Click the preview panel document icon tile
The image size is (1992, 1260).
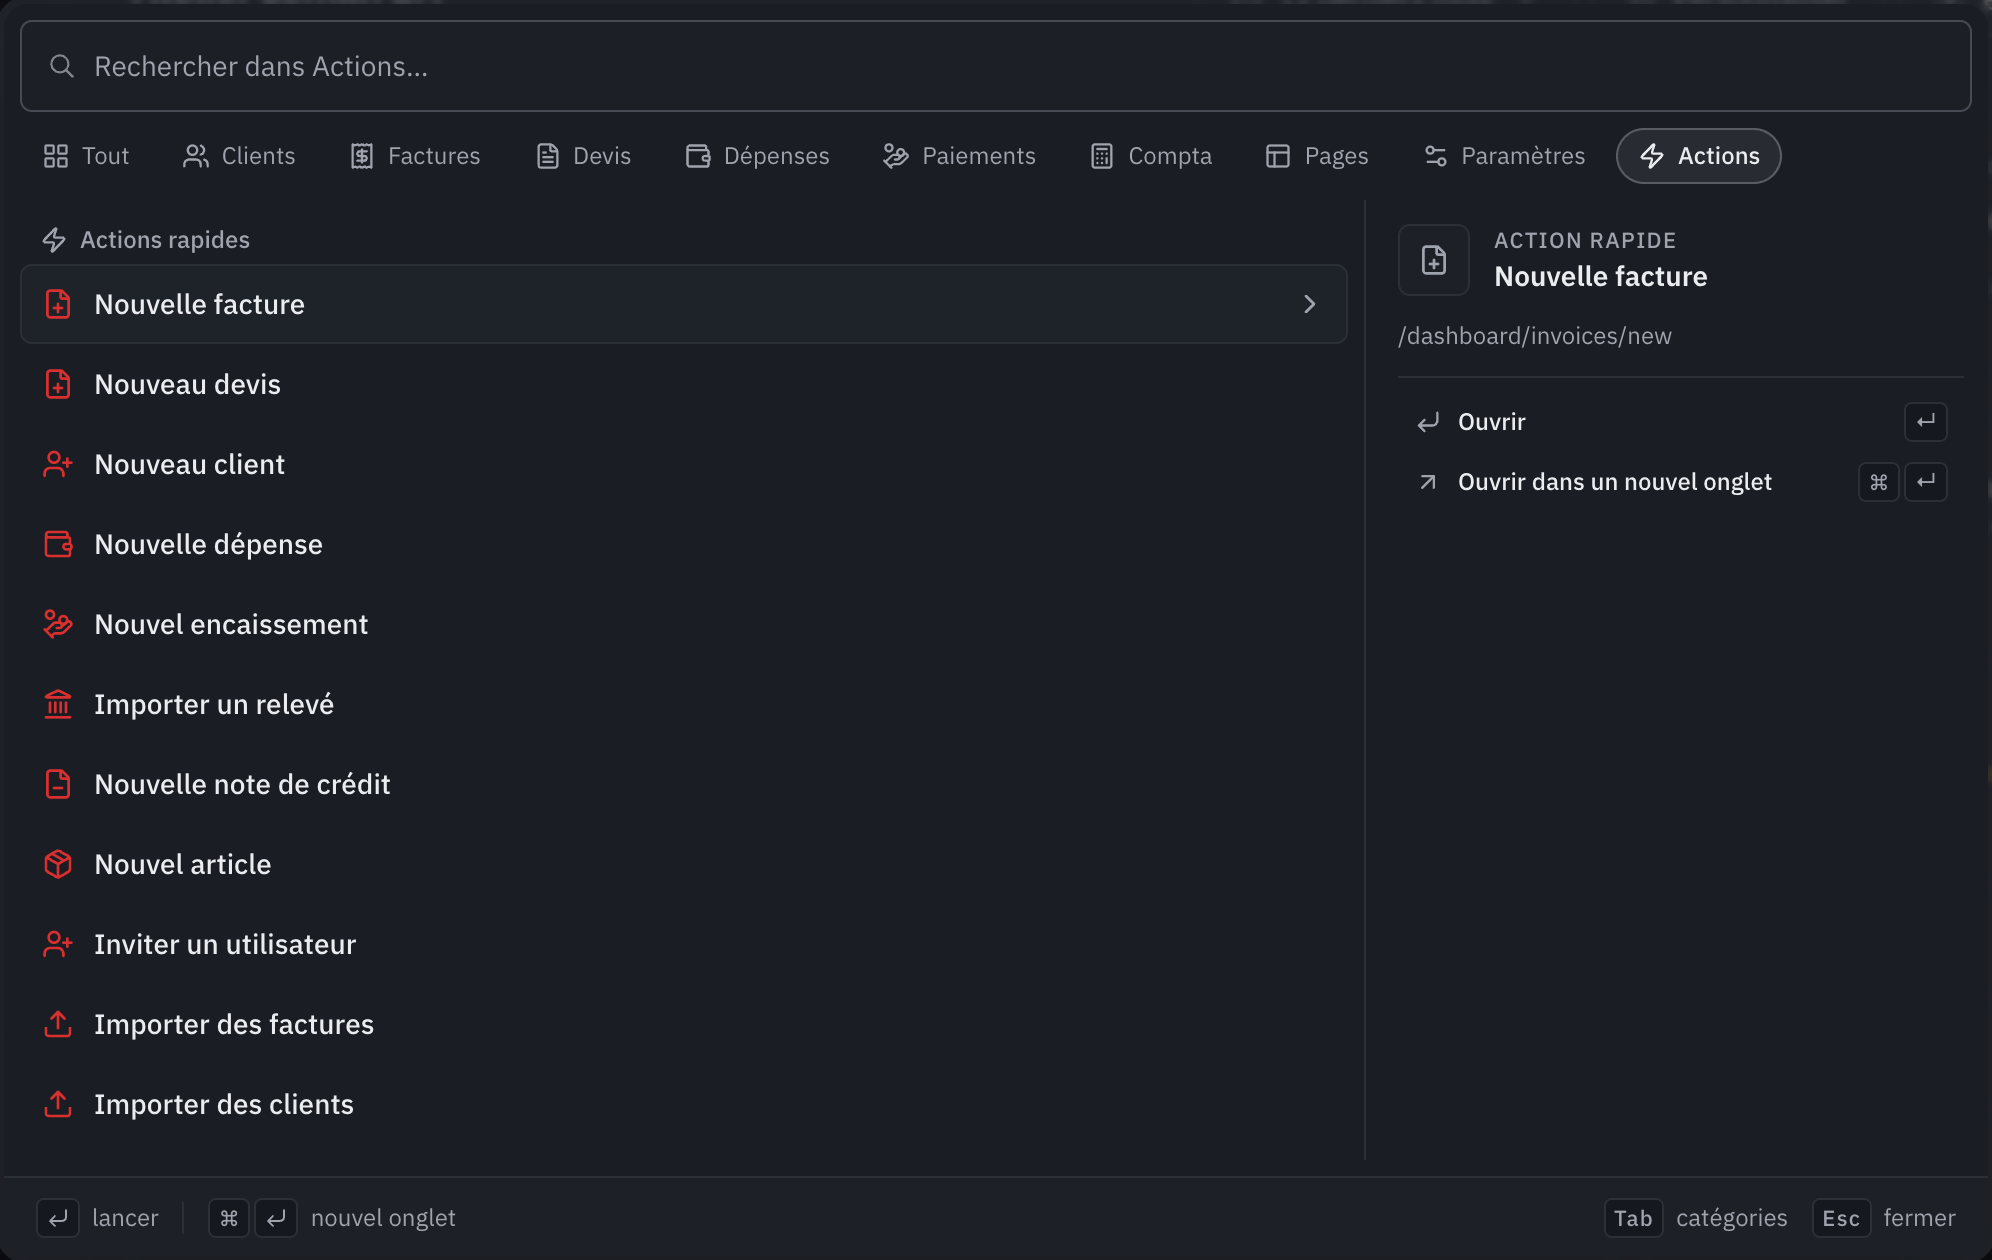click(x=1434, y=260)
